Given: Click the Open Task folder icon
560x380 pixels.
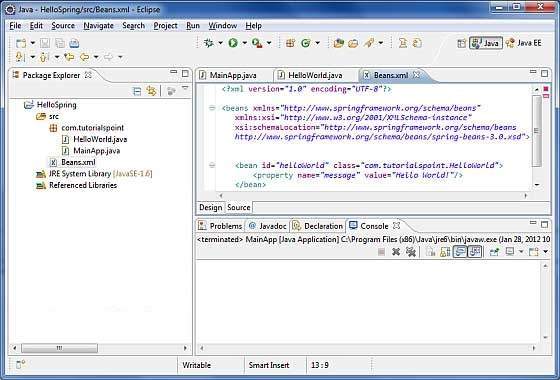Looking at the screenshot, I should click(353, 43).
